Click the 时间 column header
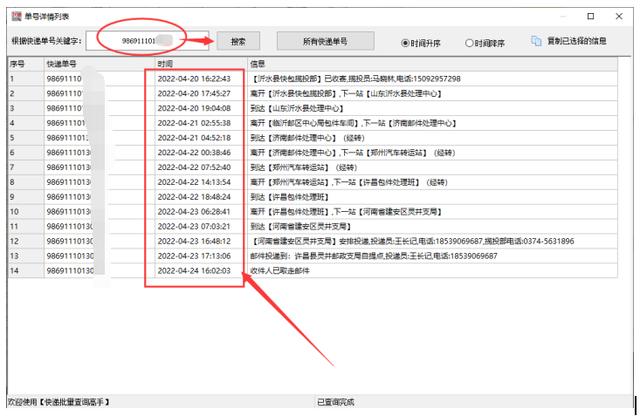The height and width of the screenshot is (416, 640). pyautogui.click(x=201, y=64)
